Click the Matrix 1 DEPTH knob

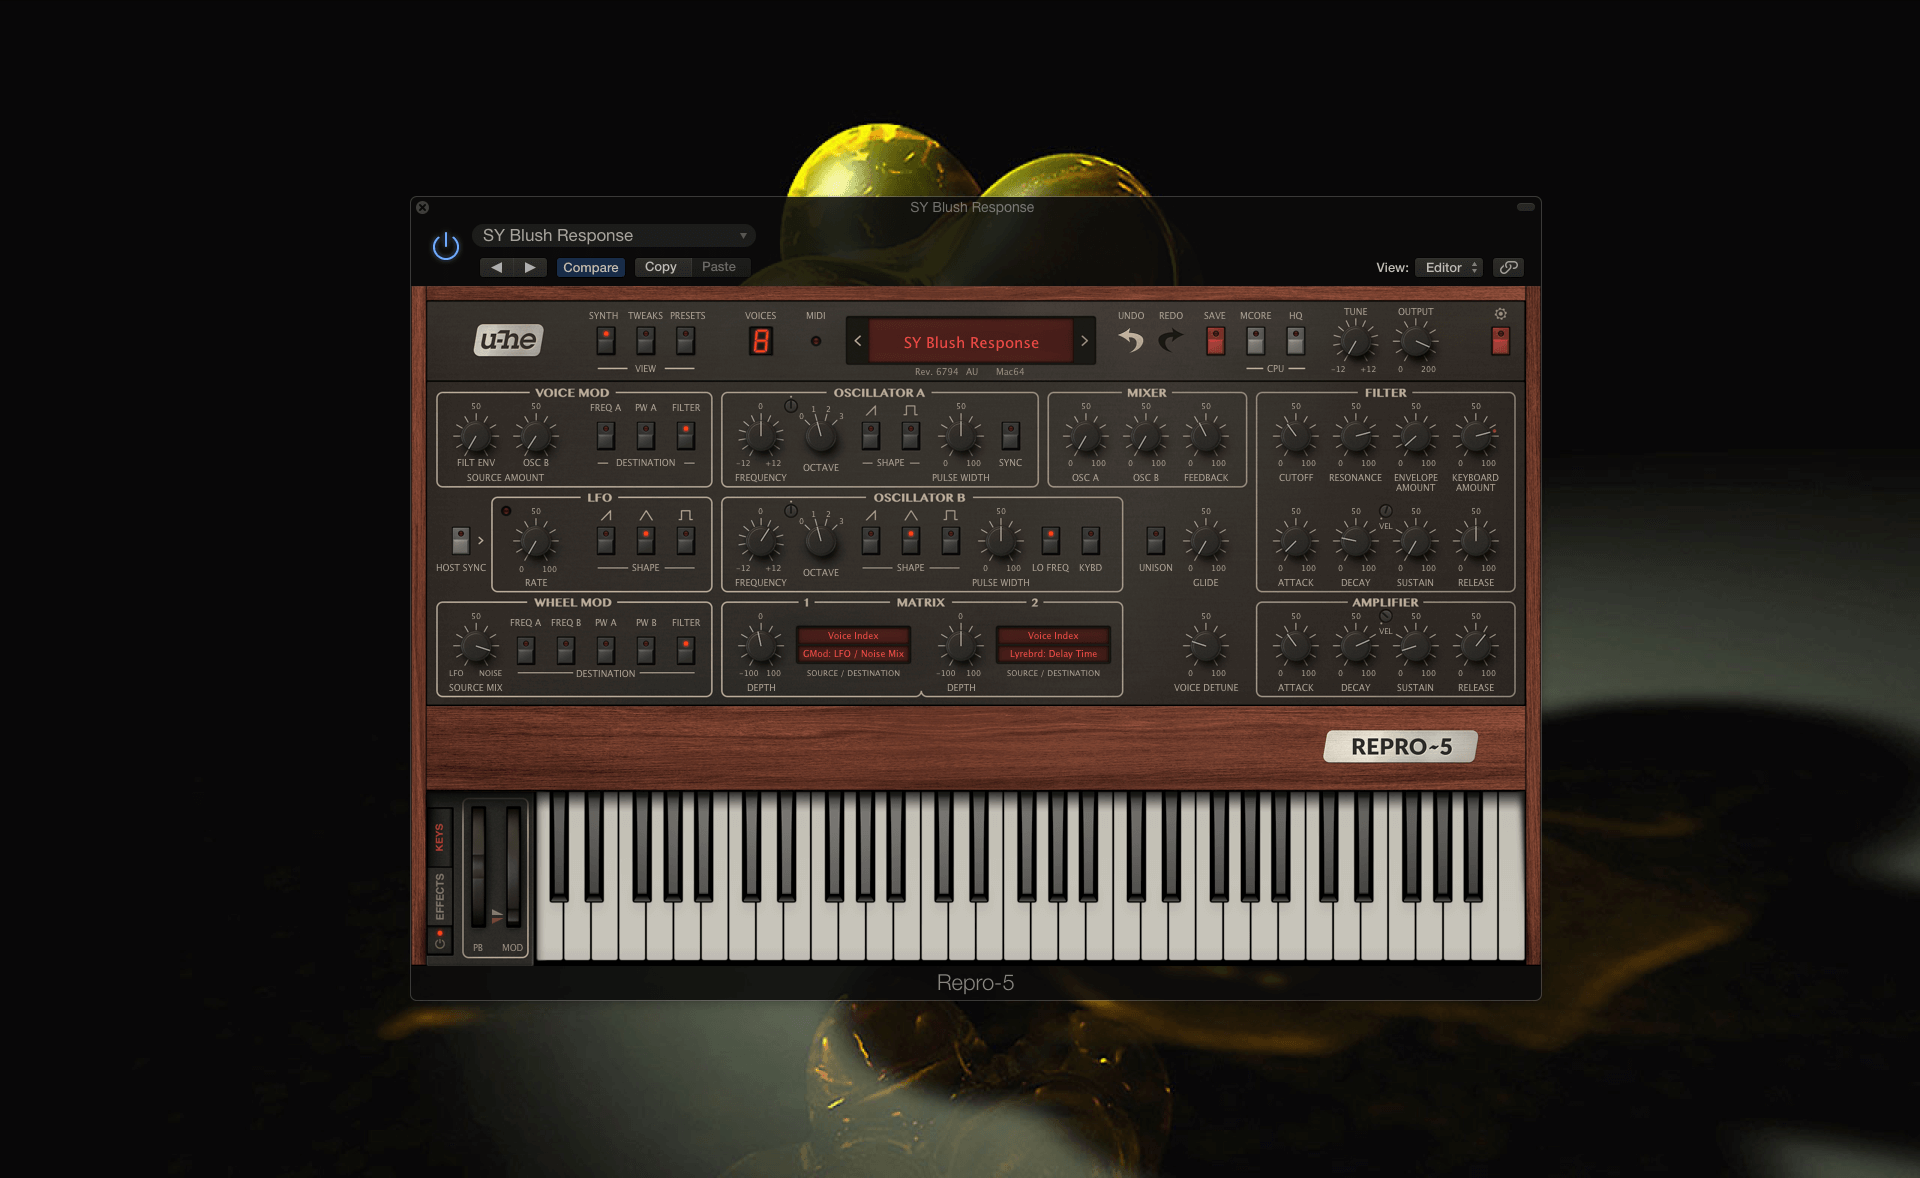[x=760, y=646]
